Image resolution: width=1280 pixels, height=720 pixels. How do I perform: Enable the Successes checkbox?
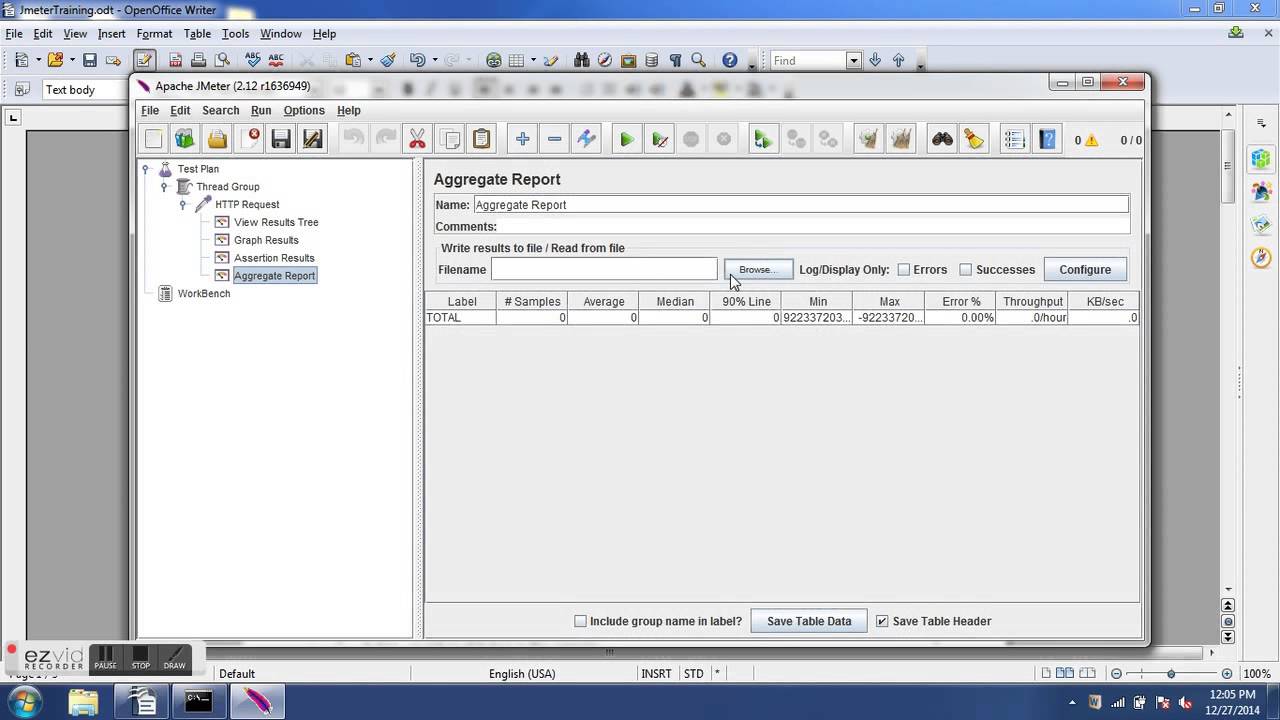[x=966, y=270]
